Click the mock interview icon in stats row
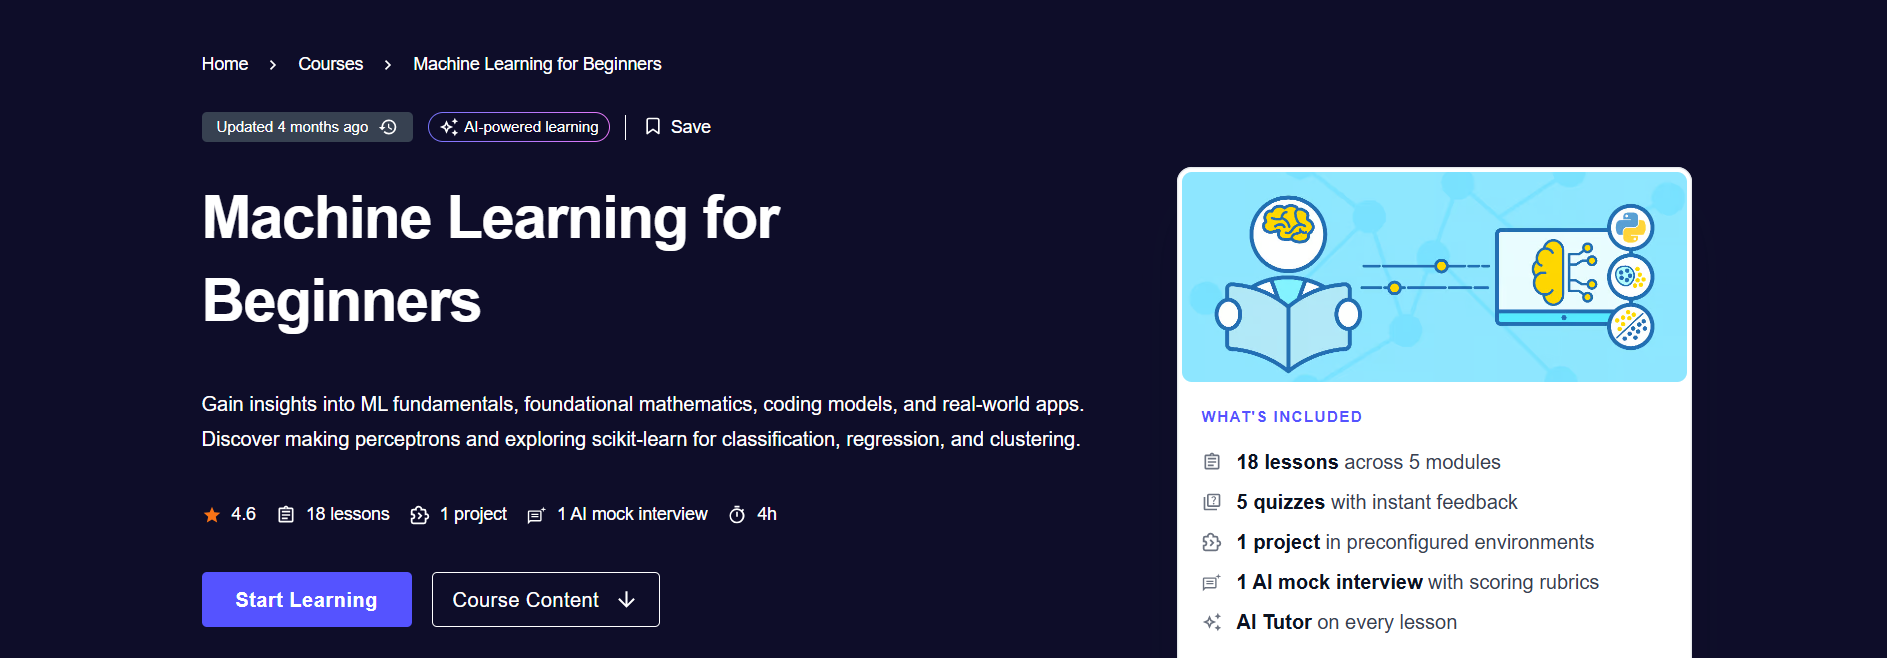 pyautogui.click(x=536, y=515)
